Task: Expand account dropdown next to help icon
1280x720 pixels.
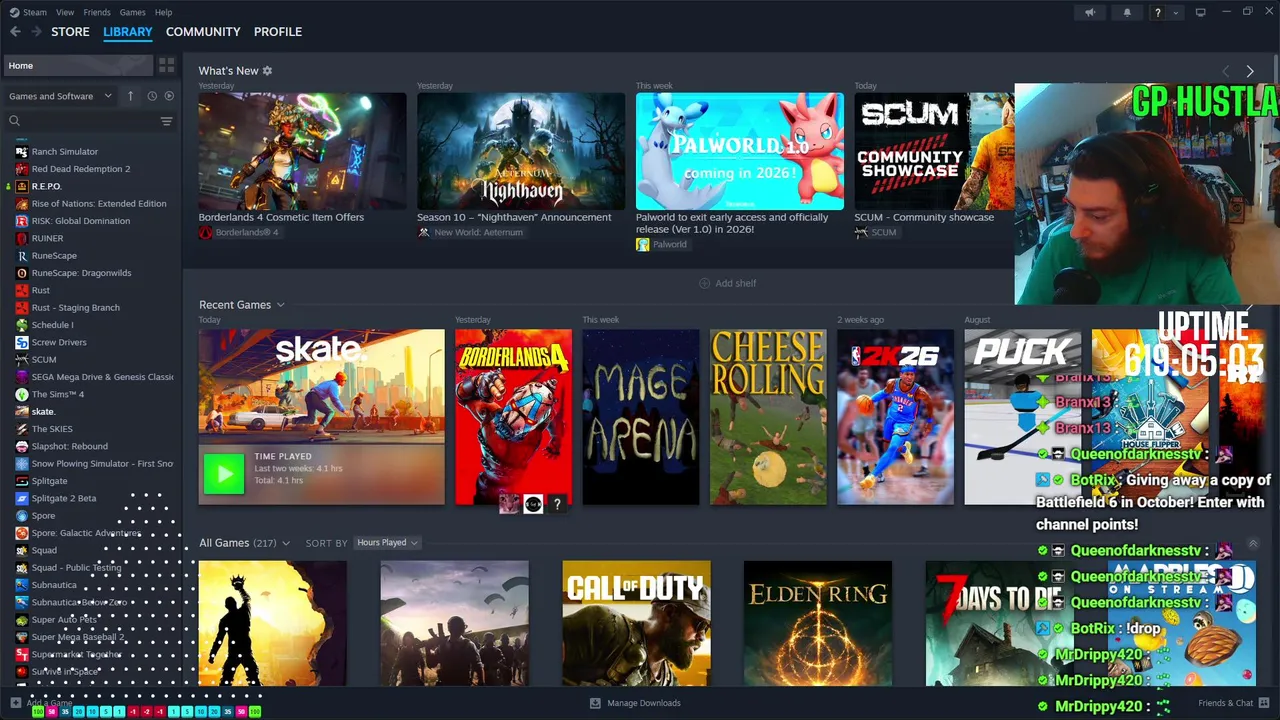Action: [1176, 13]
